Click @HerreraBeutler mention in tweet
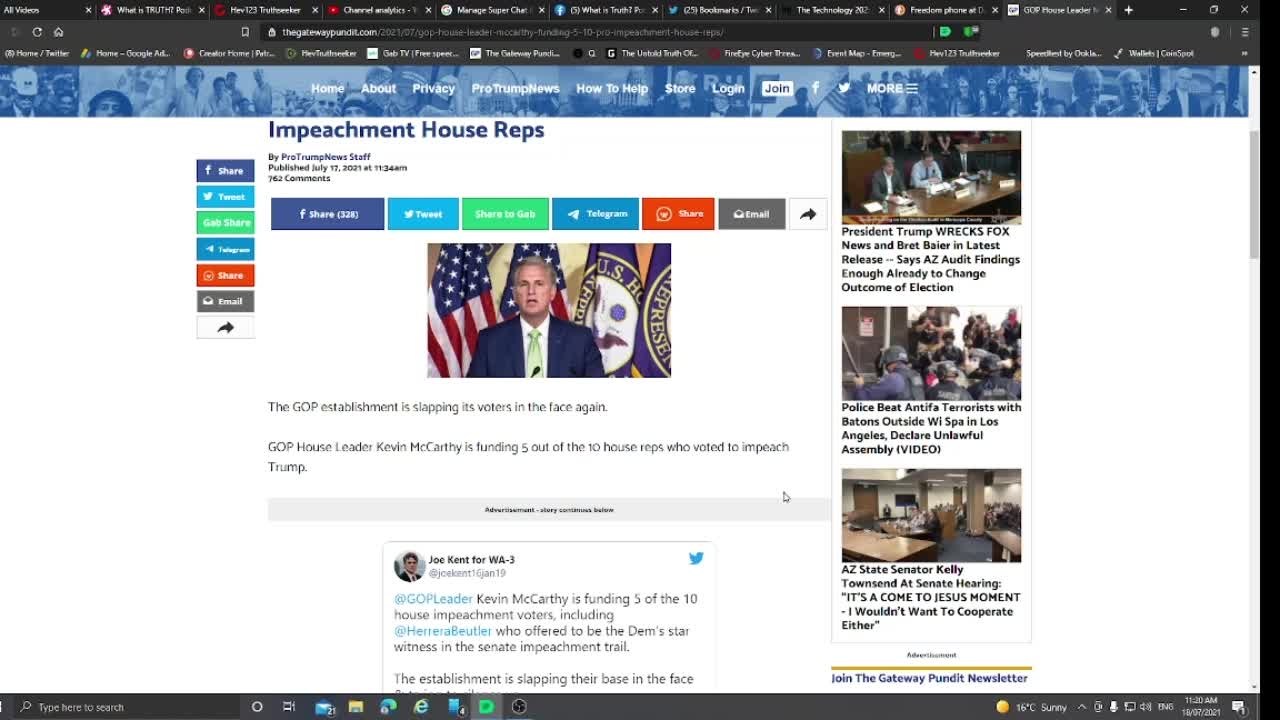1280x720 pixels. 443,631
